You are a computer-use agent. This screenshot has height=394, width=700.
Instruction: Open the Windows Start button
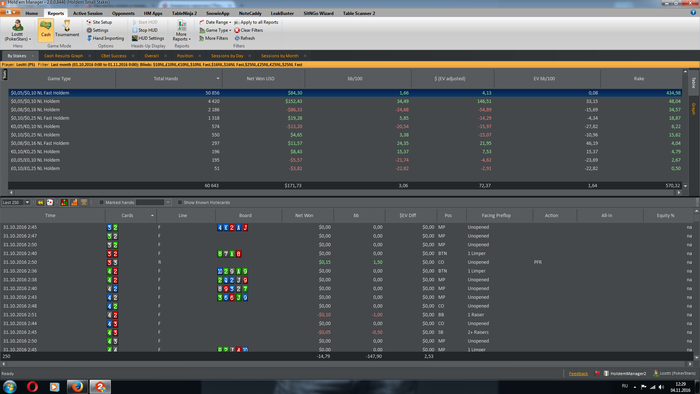10,387
